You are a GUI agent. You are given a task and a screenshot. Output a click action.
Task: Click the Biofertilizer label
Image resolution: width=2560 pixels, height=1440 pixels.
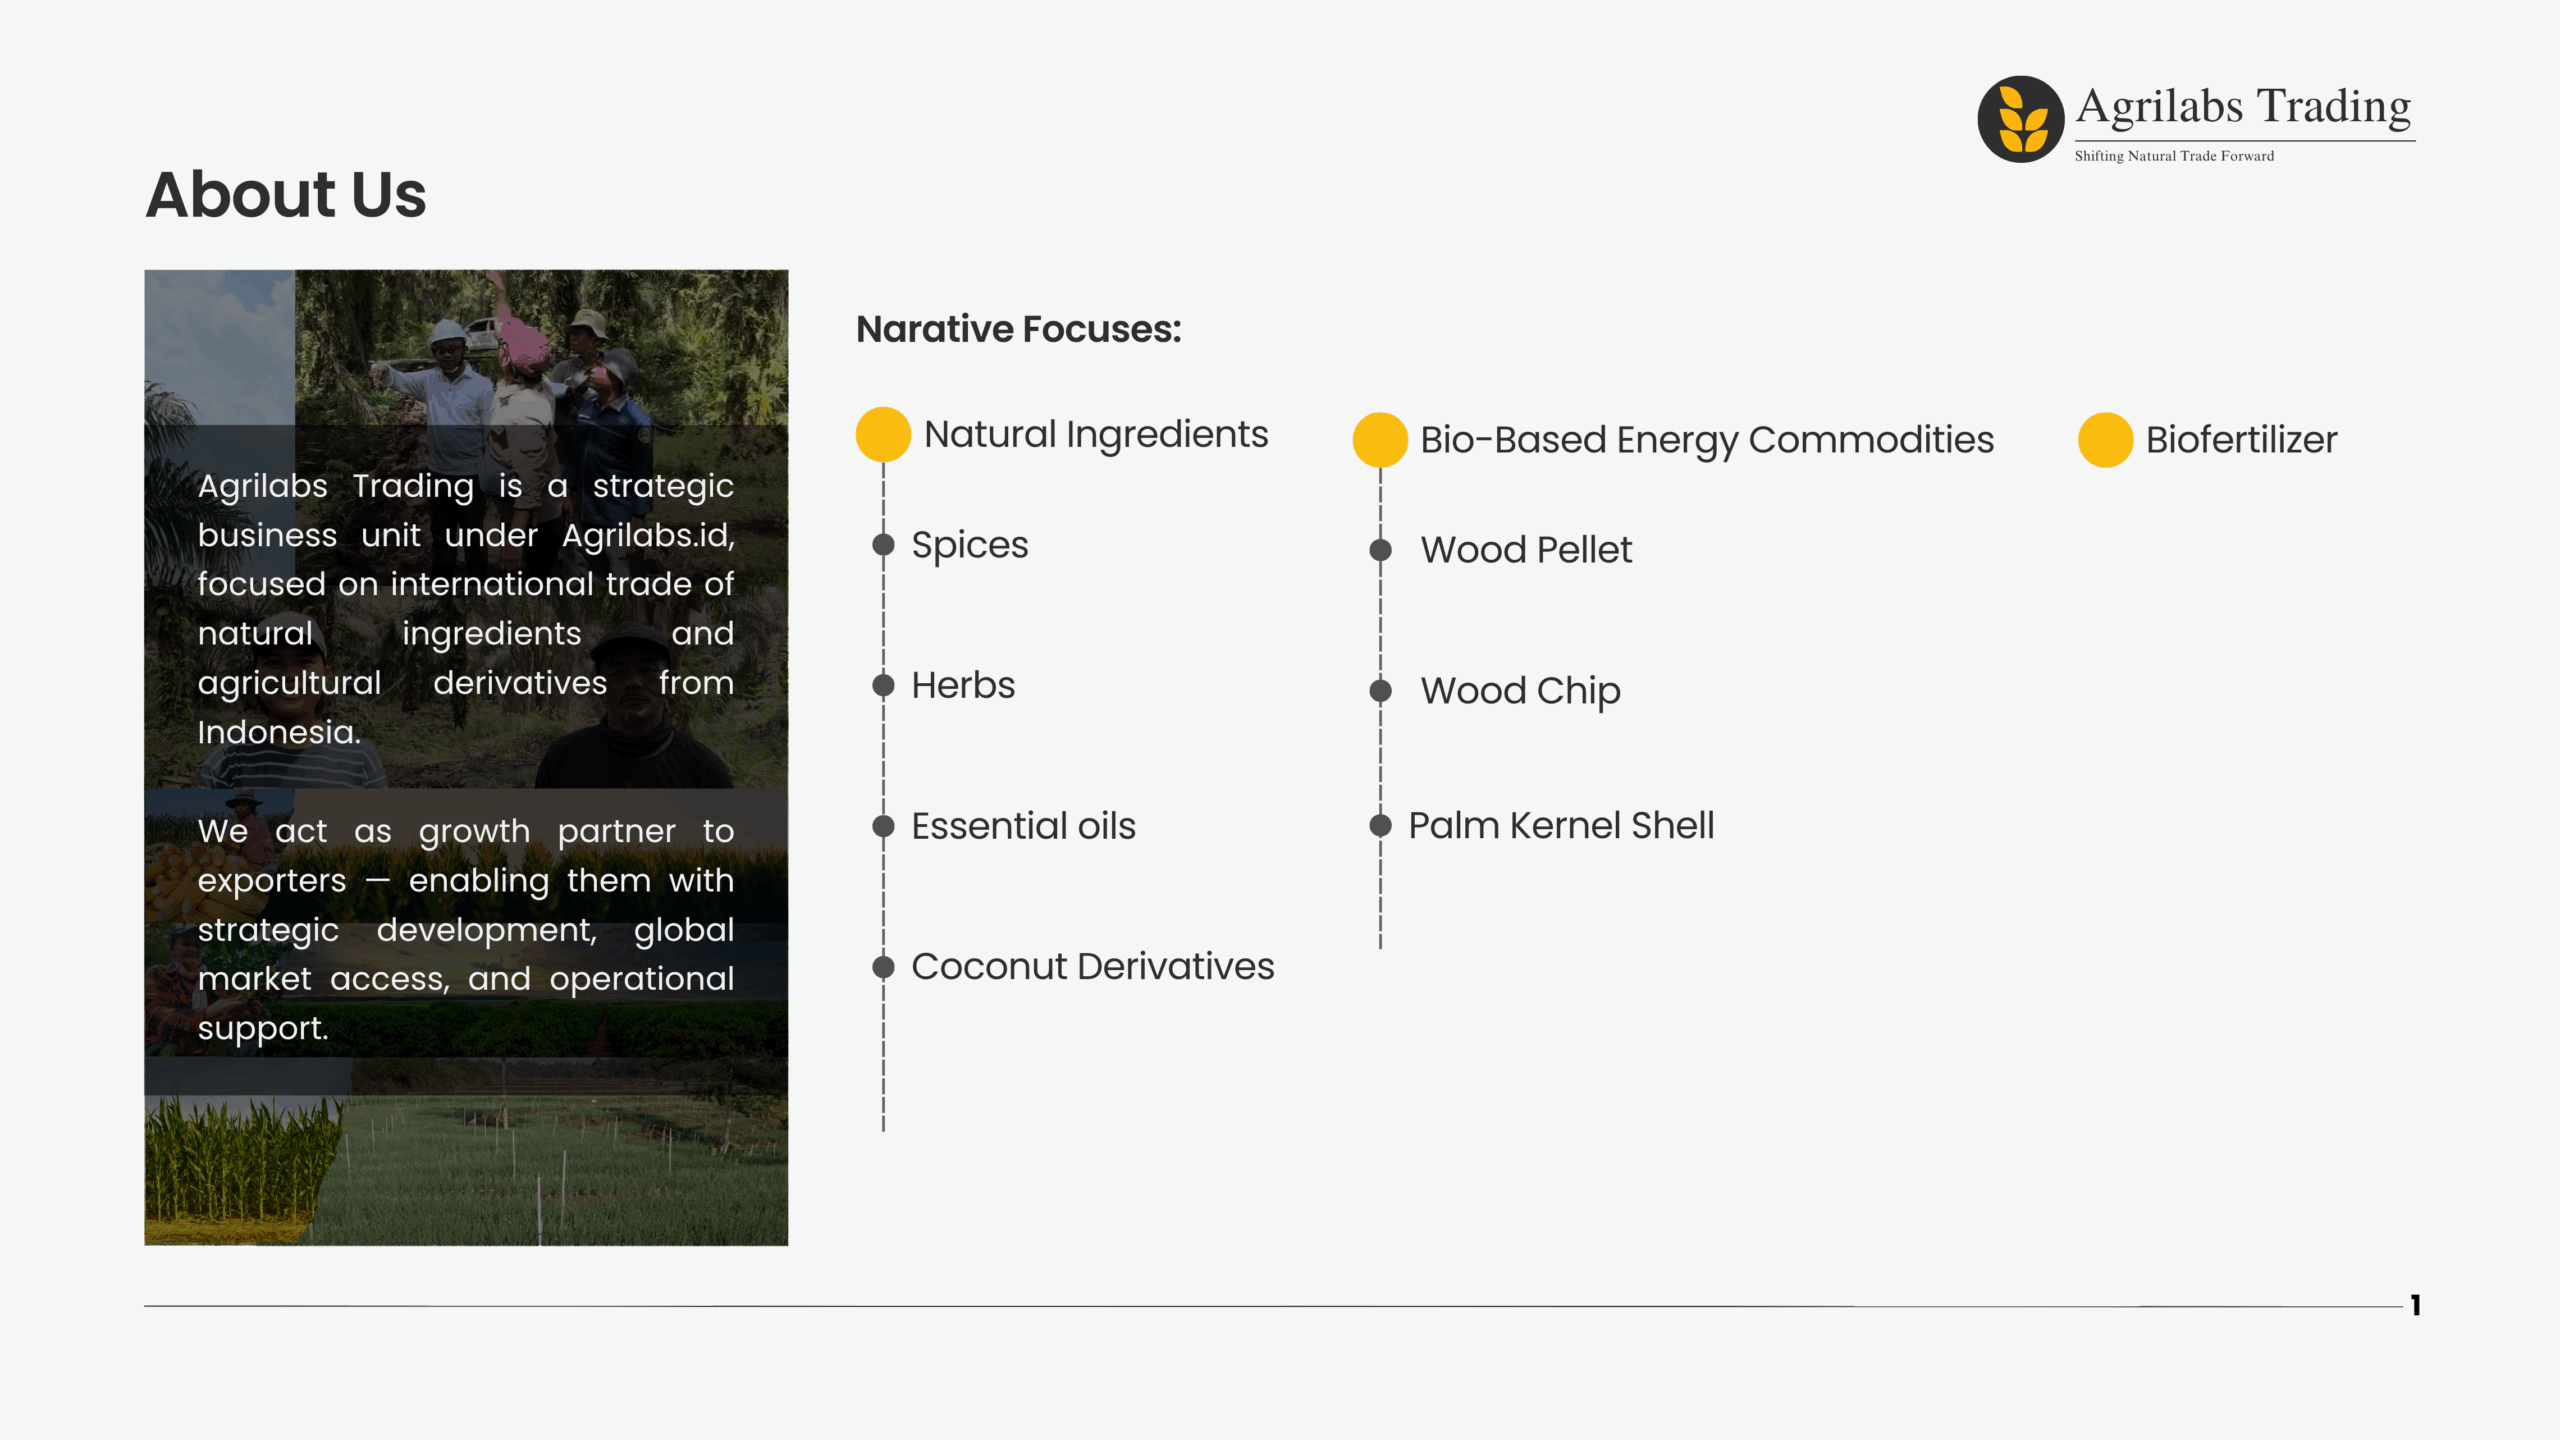2241,440
